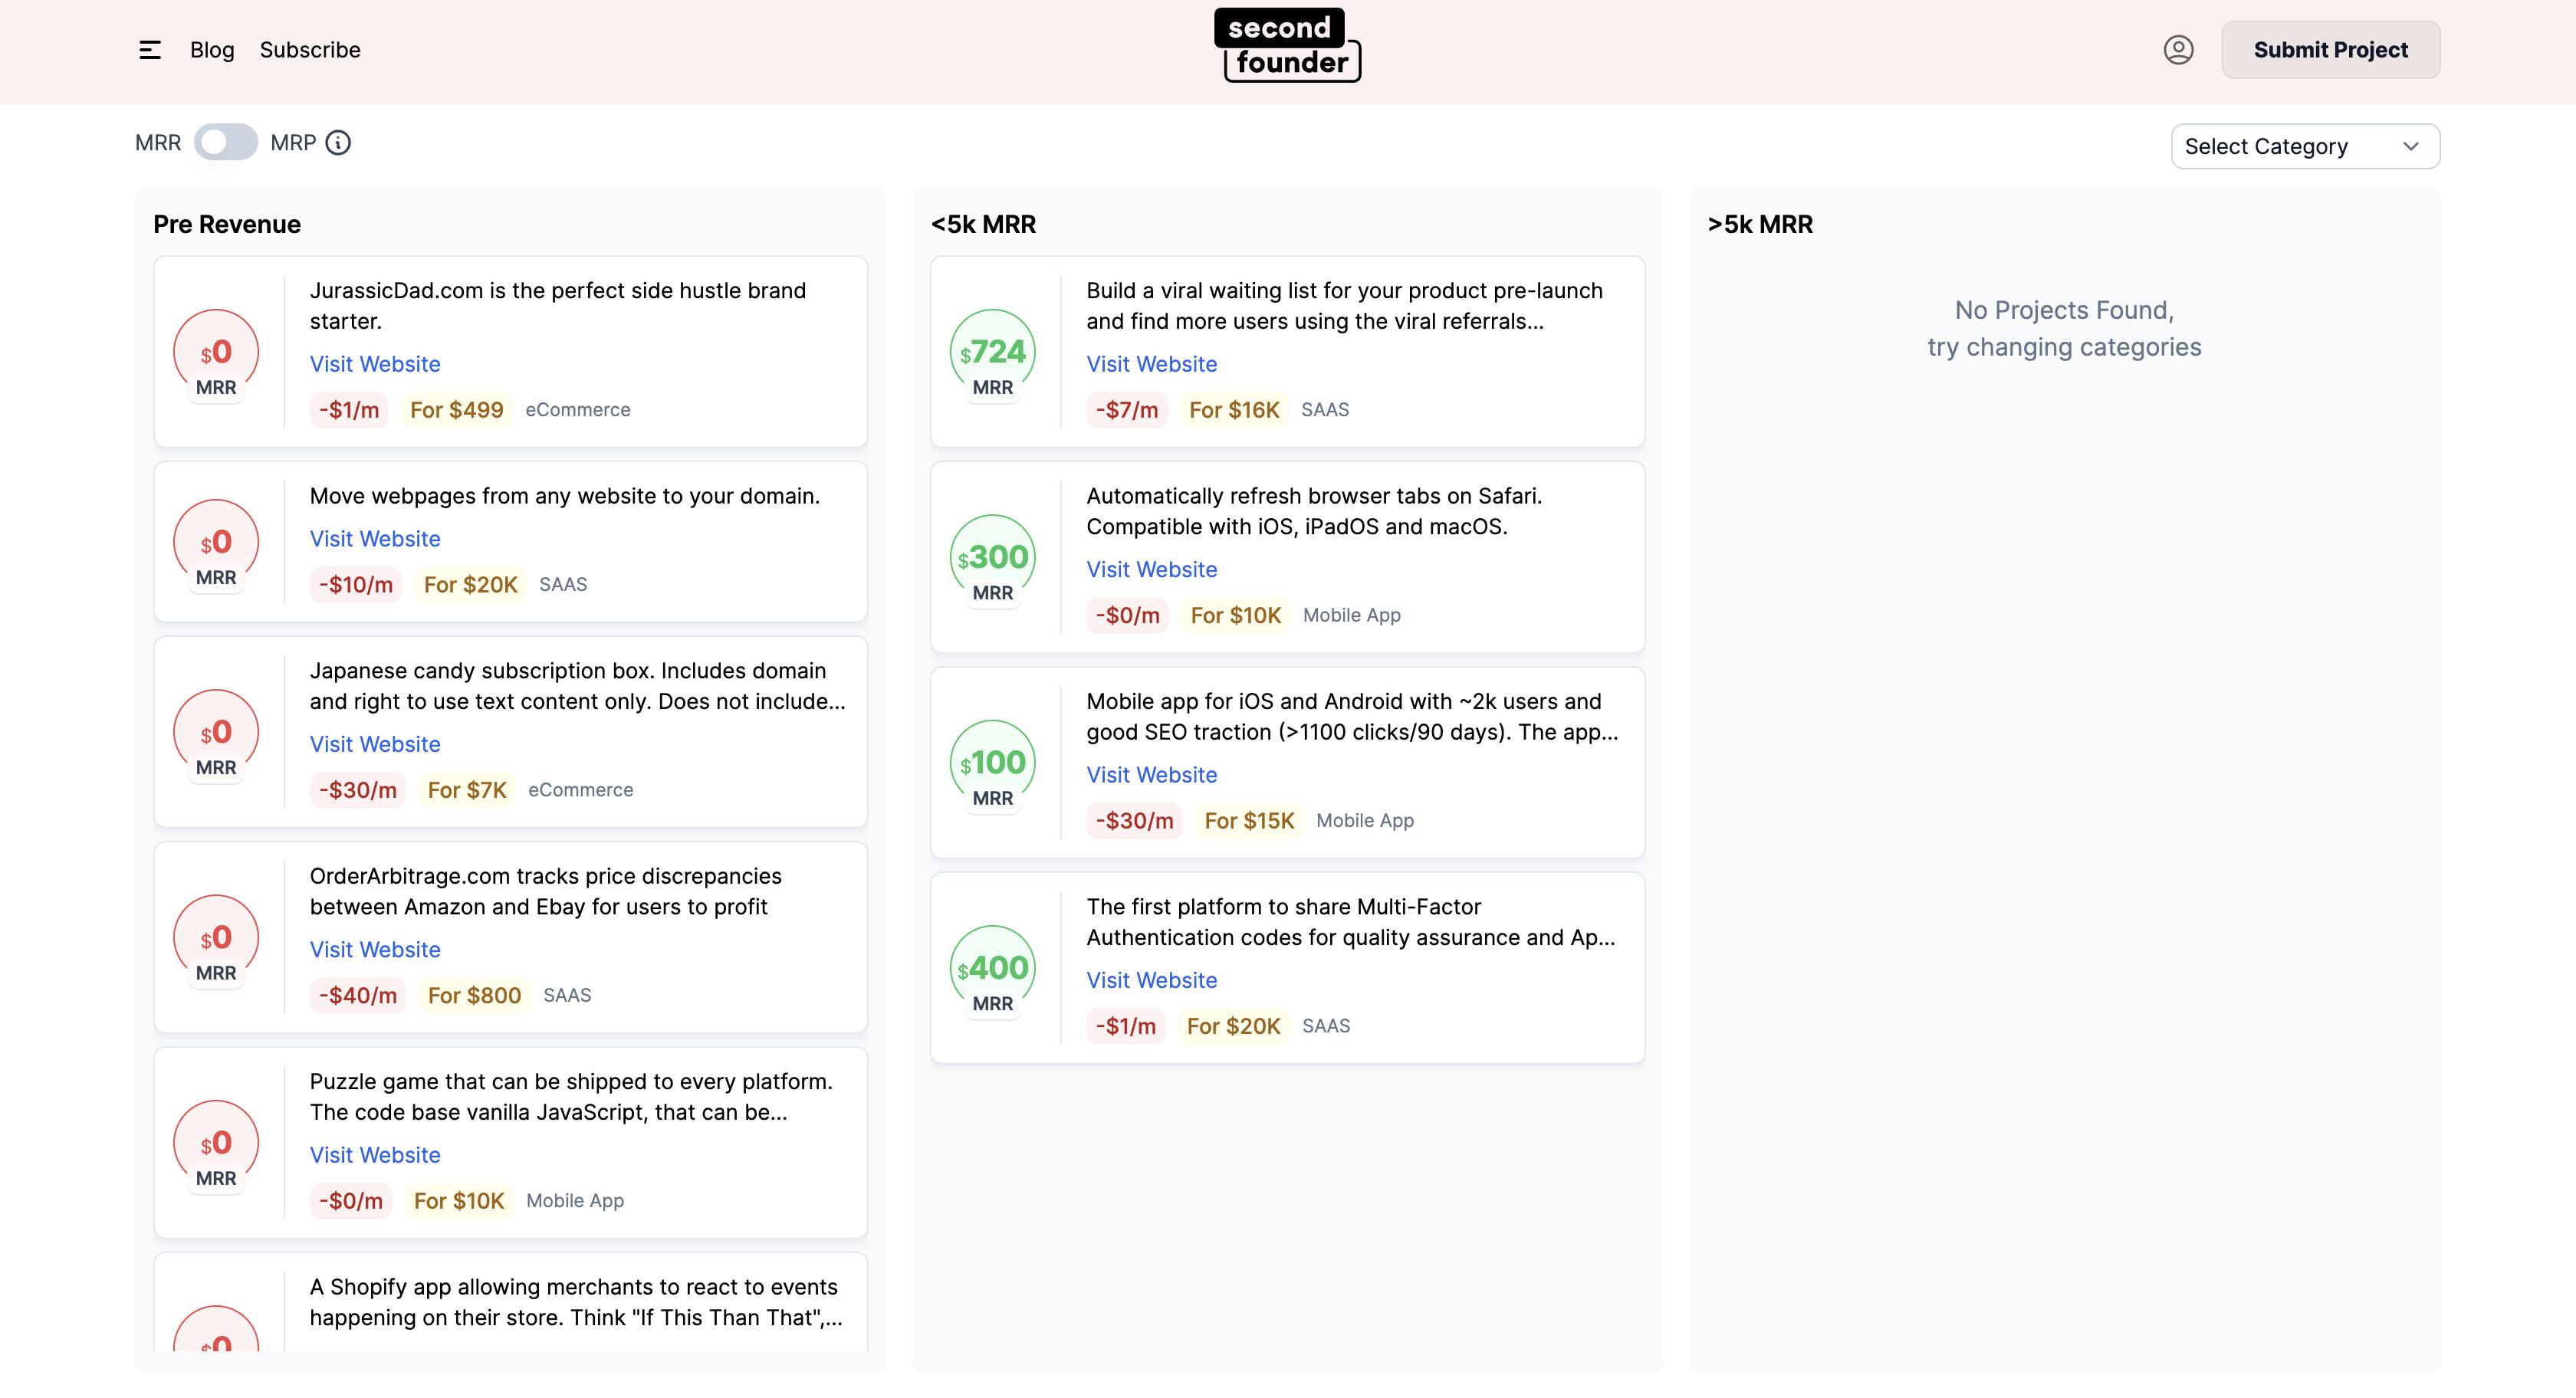Viewport: 2576px width, 1398px height.
Task: Visit Website for JurassicDad.com listing
Action: (375, 364)
